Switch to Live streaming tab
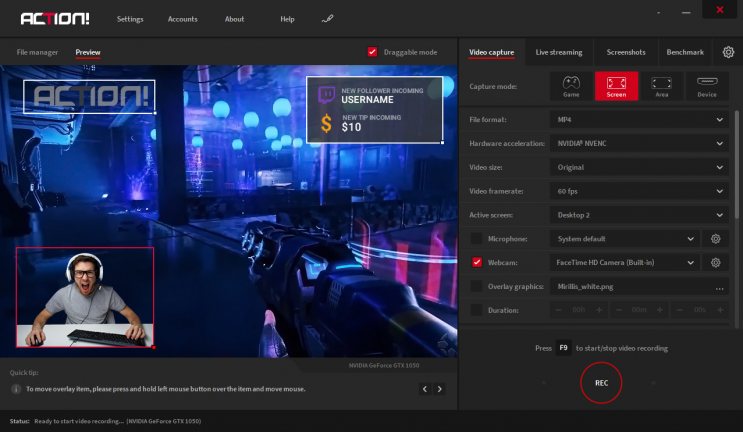The image size is (743, 432). click(x=559, y=52)
